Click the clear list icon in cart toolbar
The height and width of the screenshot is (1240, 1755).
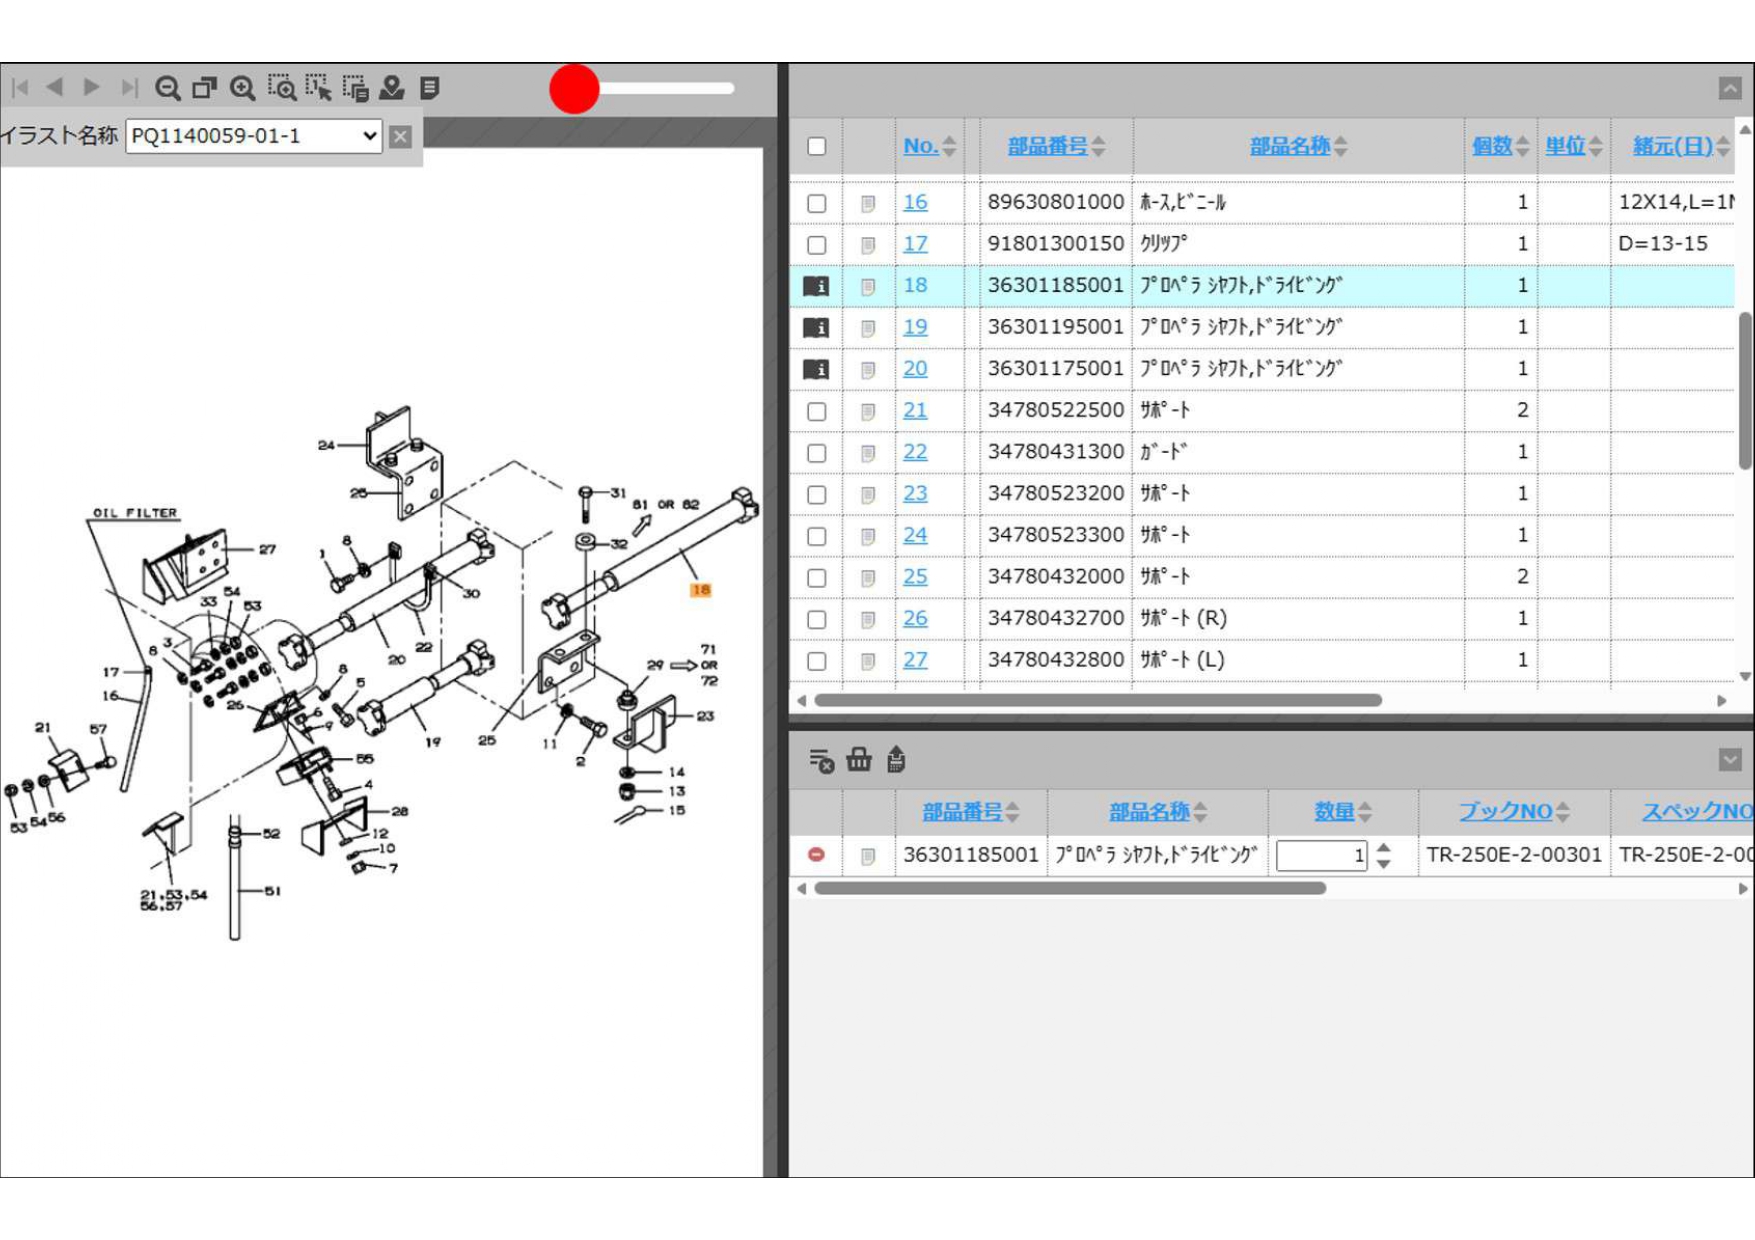[x=820, y=760]
